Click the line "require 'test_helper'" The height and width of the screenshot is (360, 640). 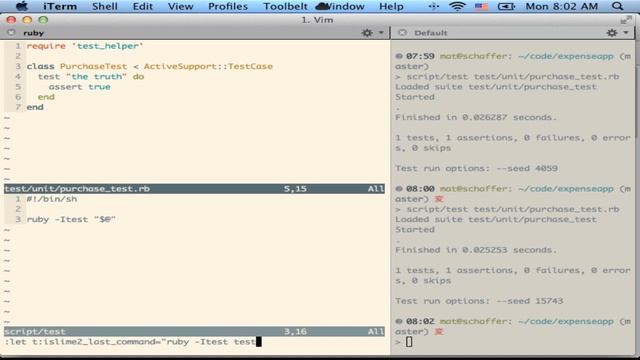(85, 46)
